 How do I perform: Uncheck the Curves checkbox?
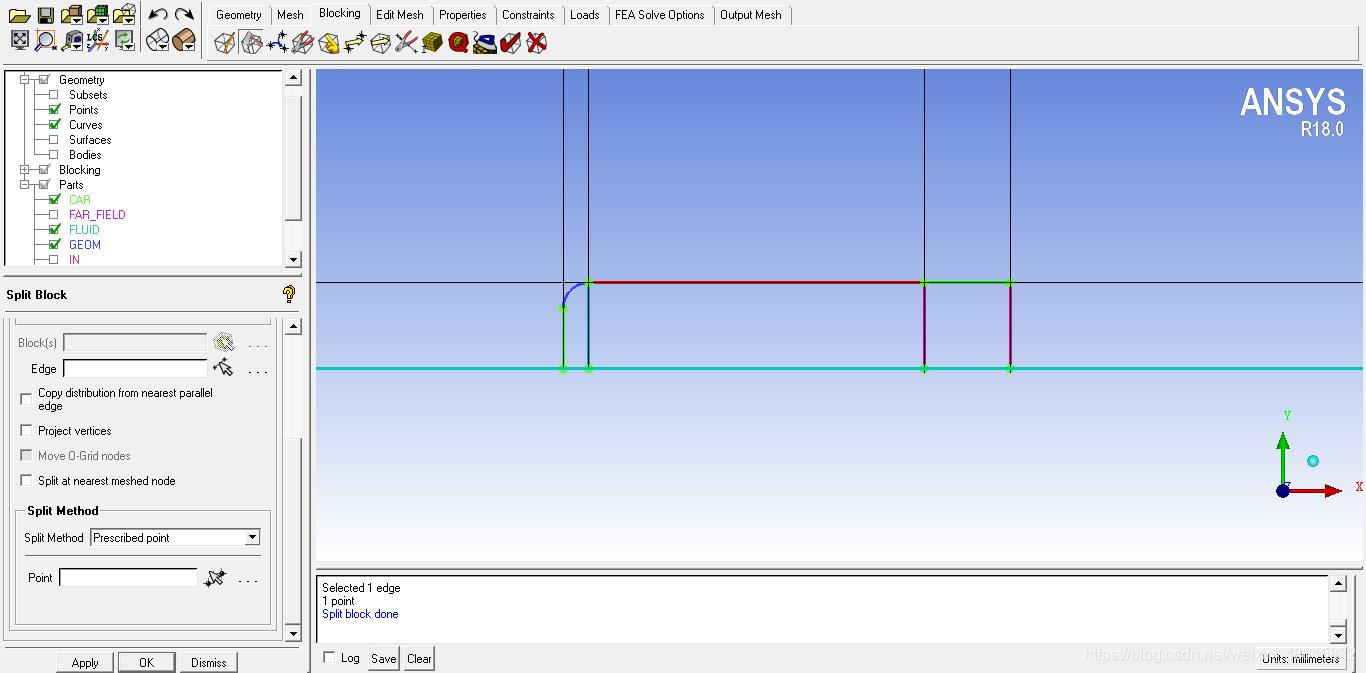click(54, 125)
